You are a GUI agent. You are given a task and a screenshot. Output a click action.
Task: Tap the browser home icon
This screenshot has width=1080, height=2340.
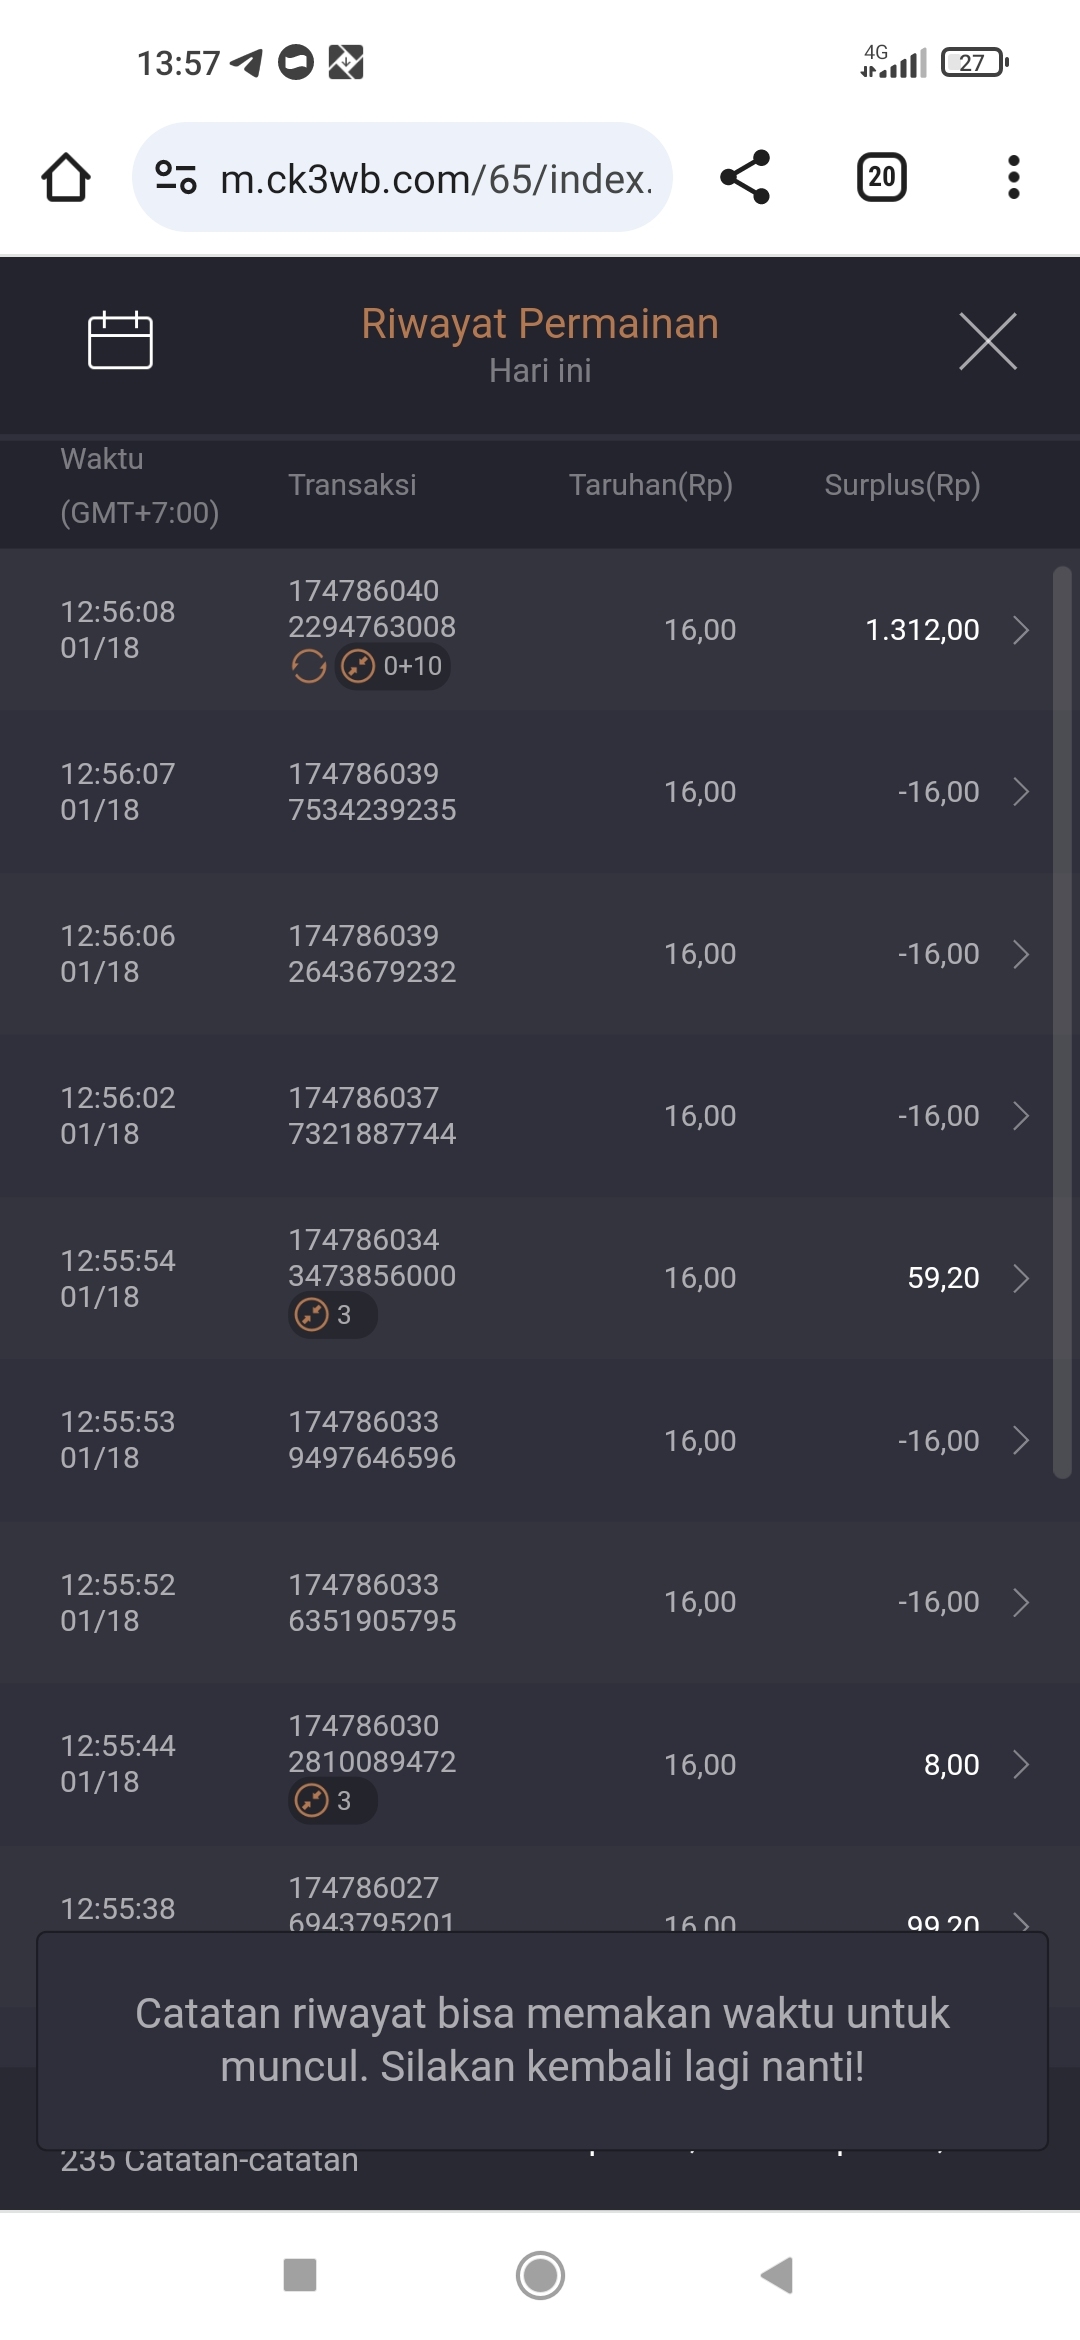tap(66, 178)
